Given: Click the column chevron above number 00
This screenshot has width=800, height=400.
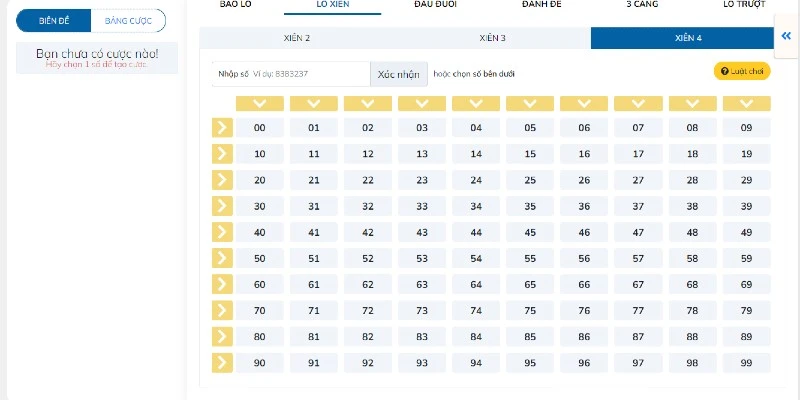Looking at the screenshot, I should pos(260,103).
